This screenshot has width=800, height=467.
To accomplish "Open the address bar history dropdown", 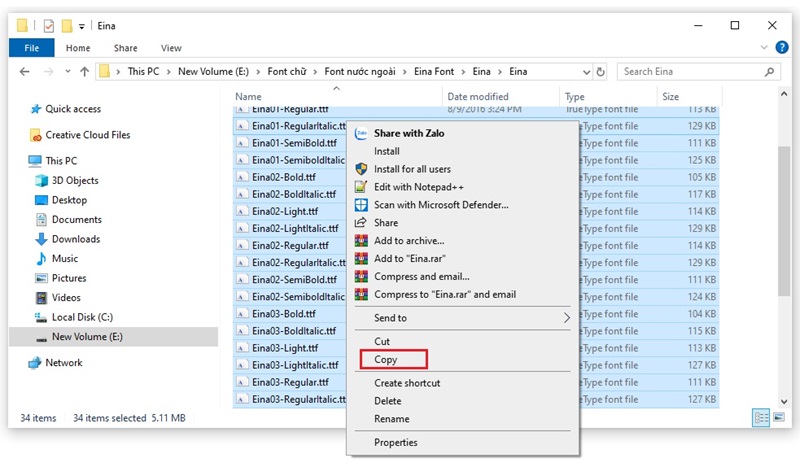I will click(x=587, y=72).
